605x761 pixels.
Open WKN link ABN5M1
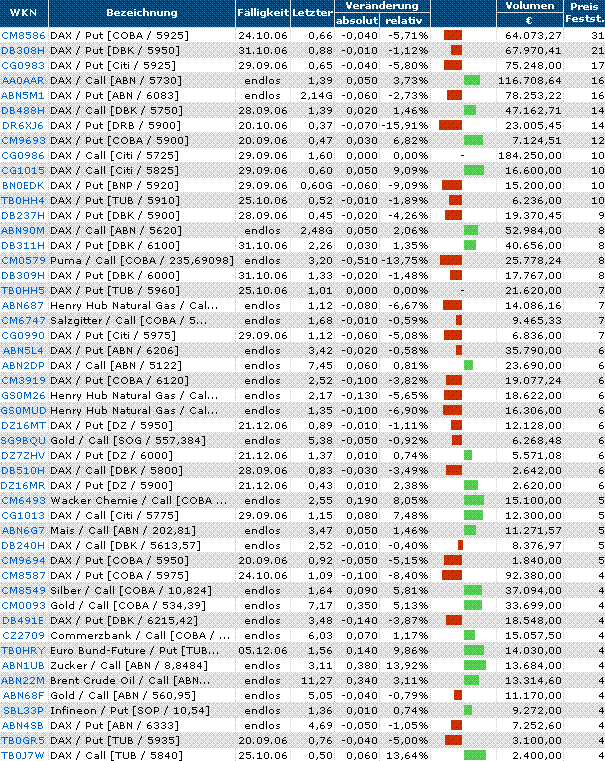click(23, 96)
